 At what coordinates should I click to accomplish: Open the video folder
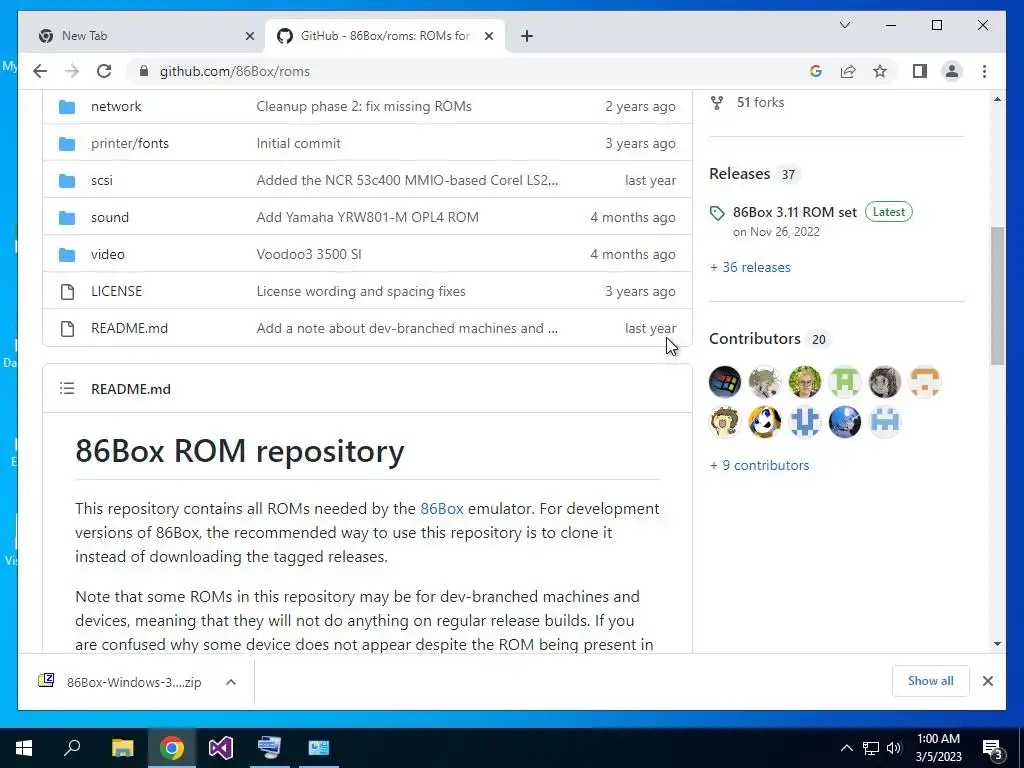[x=108, y=254]
